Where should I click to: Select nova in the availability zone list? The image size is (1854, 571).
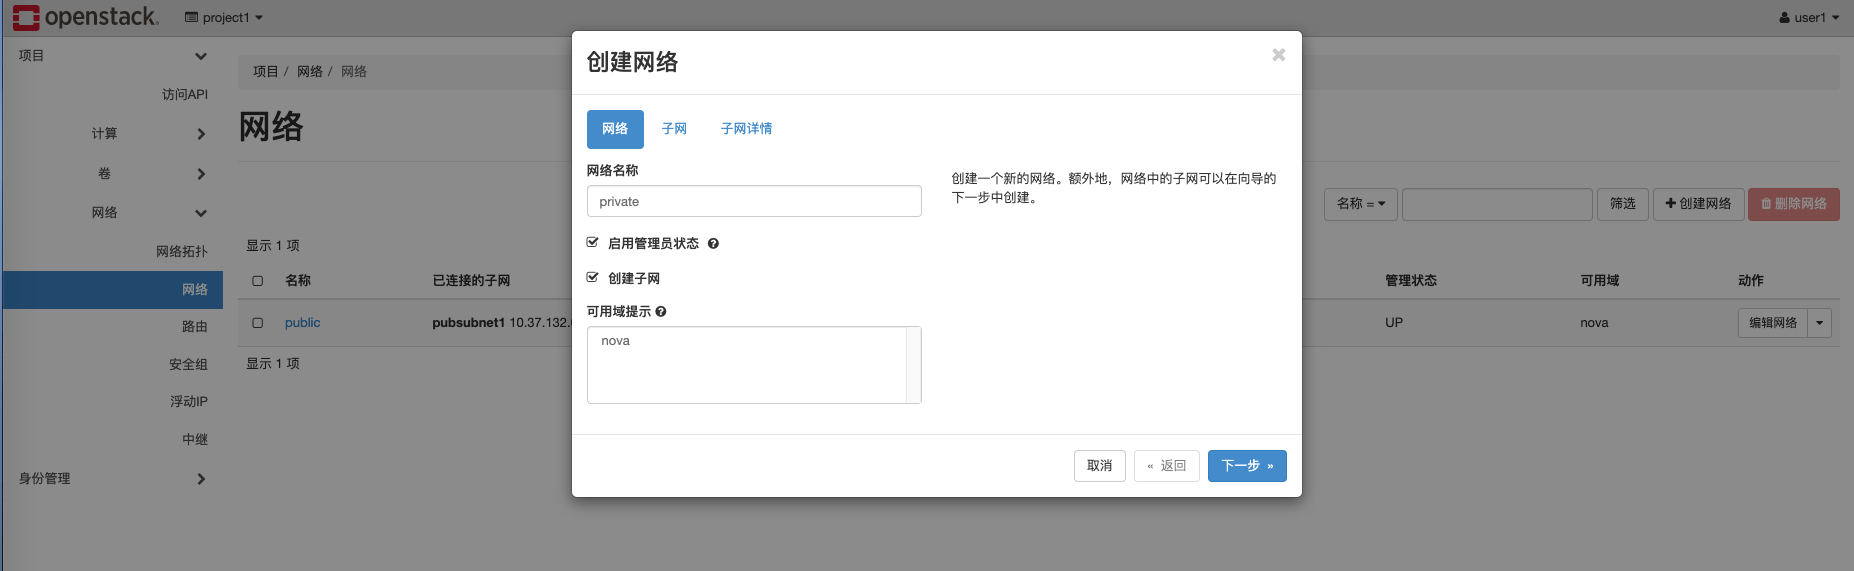tap(615, 341)
